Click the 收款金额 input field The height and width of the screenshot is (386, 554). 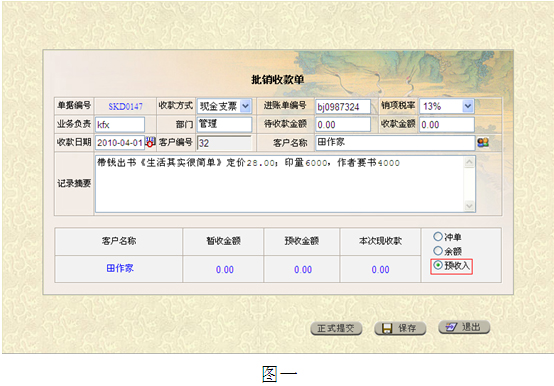(447, 125)
